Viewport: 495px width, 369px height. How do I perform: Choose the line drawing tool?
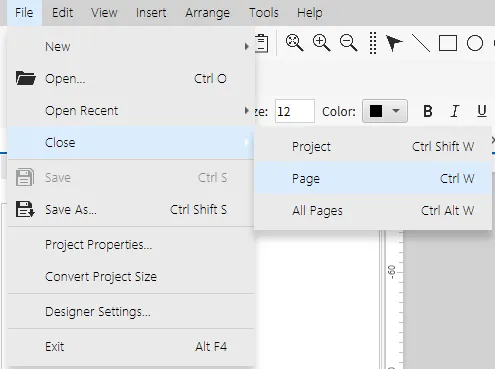pyautogui.click(x=421, y=43)
